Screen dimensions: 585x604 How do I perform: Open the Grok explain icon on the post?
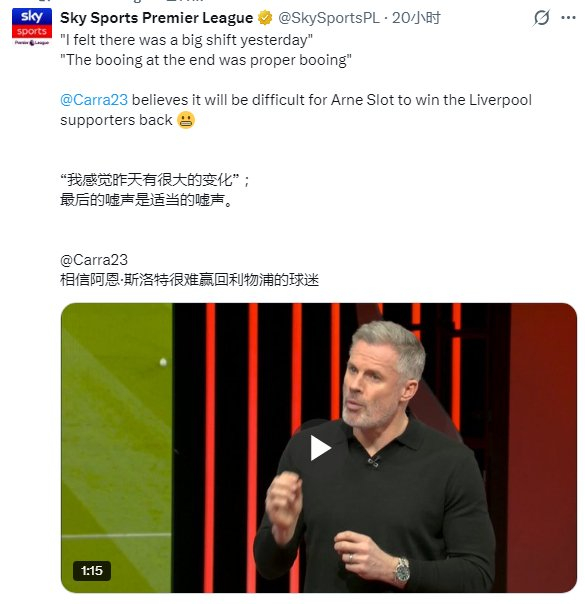pyautogui.click(x=541, y=18)
